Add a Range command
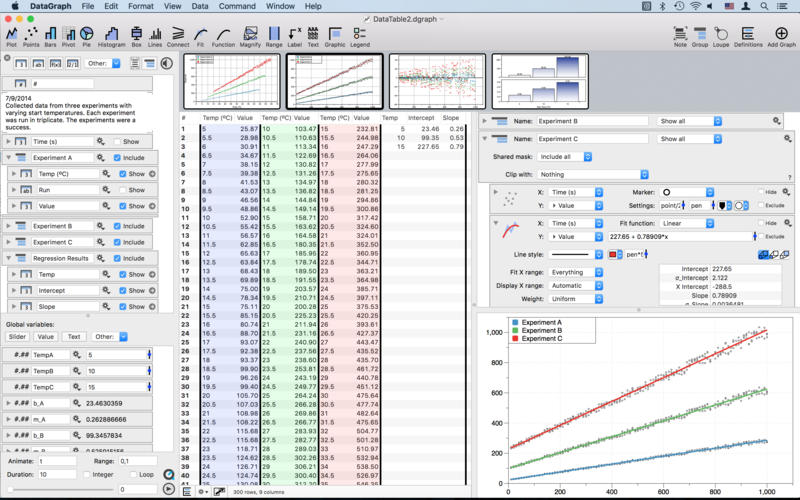Viewport: 800px width, 500px height. 274,37
